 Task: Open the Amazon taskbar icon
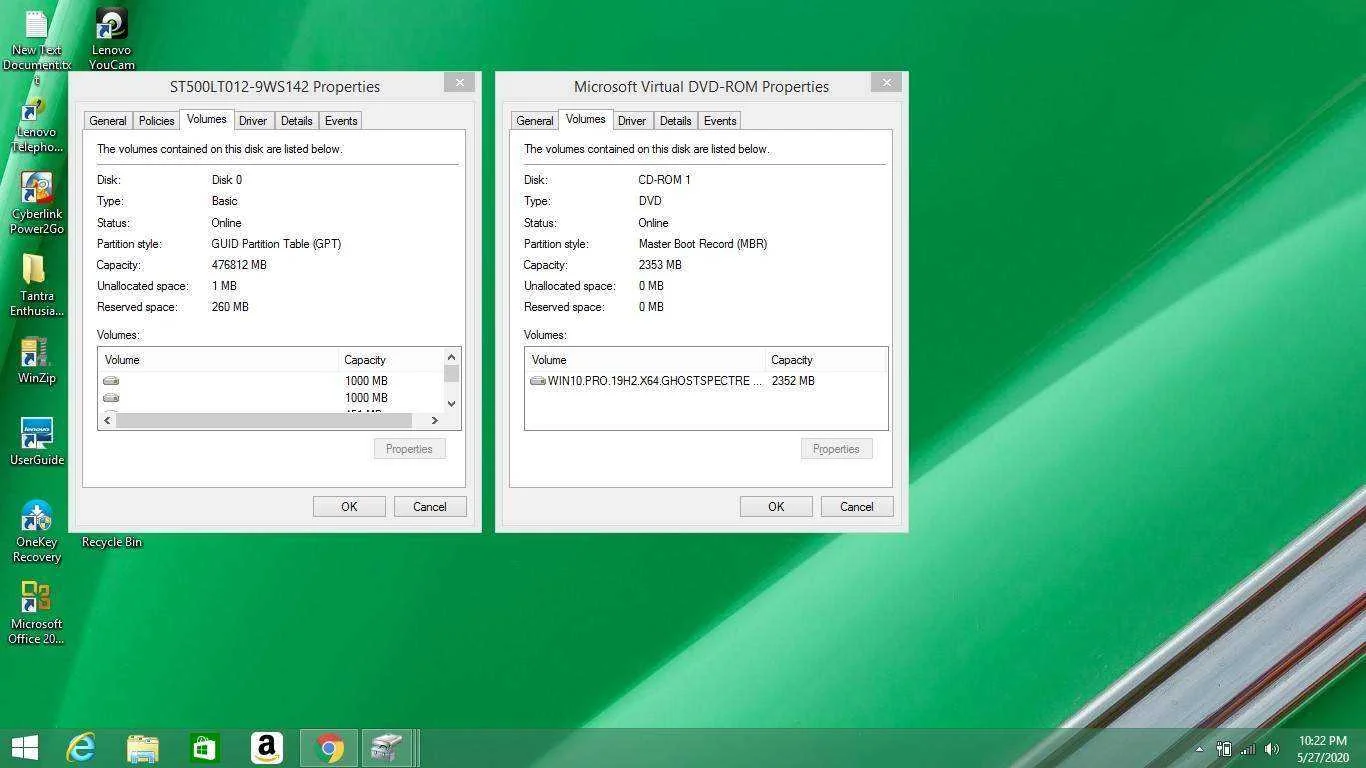coord(266,748)
